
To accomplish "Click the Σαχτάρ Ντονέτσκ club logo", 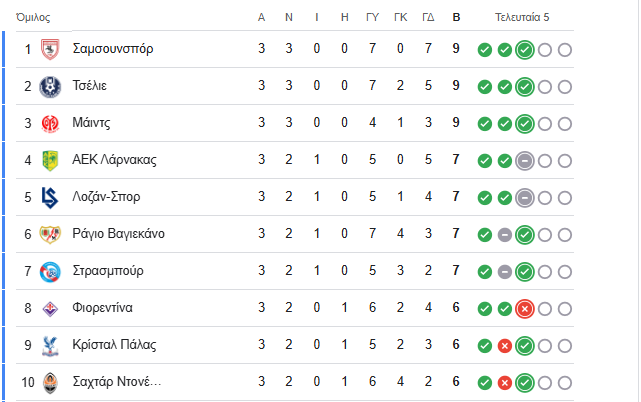I will (x=50, y=383).
